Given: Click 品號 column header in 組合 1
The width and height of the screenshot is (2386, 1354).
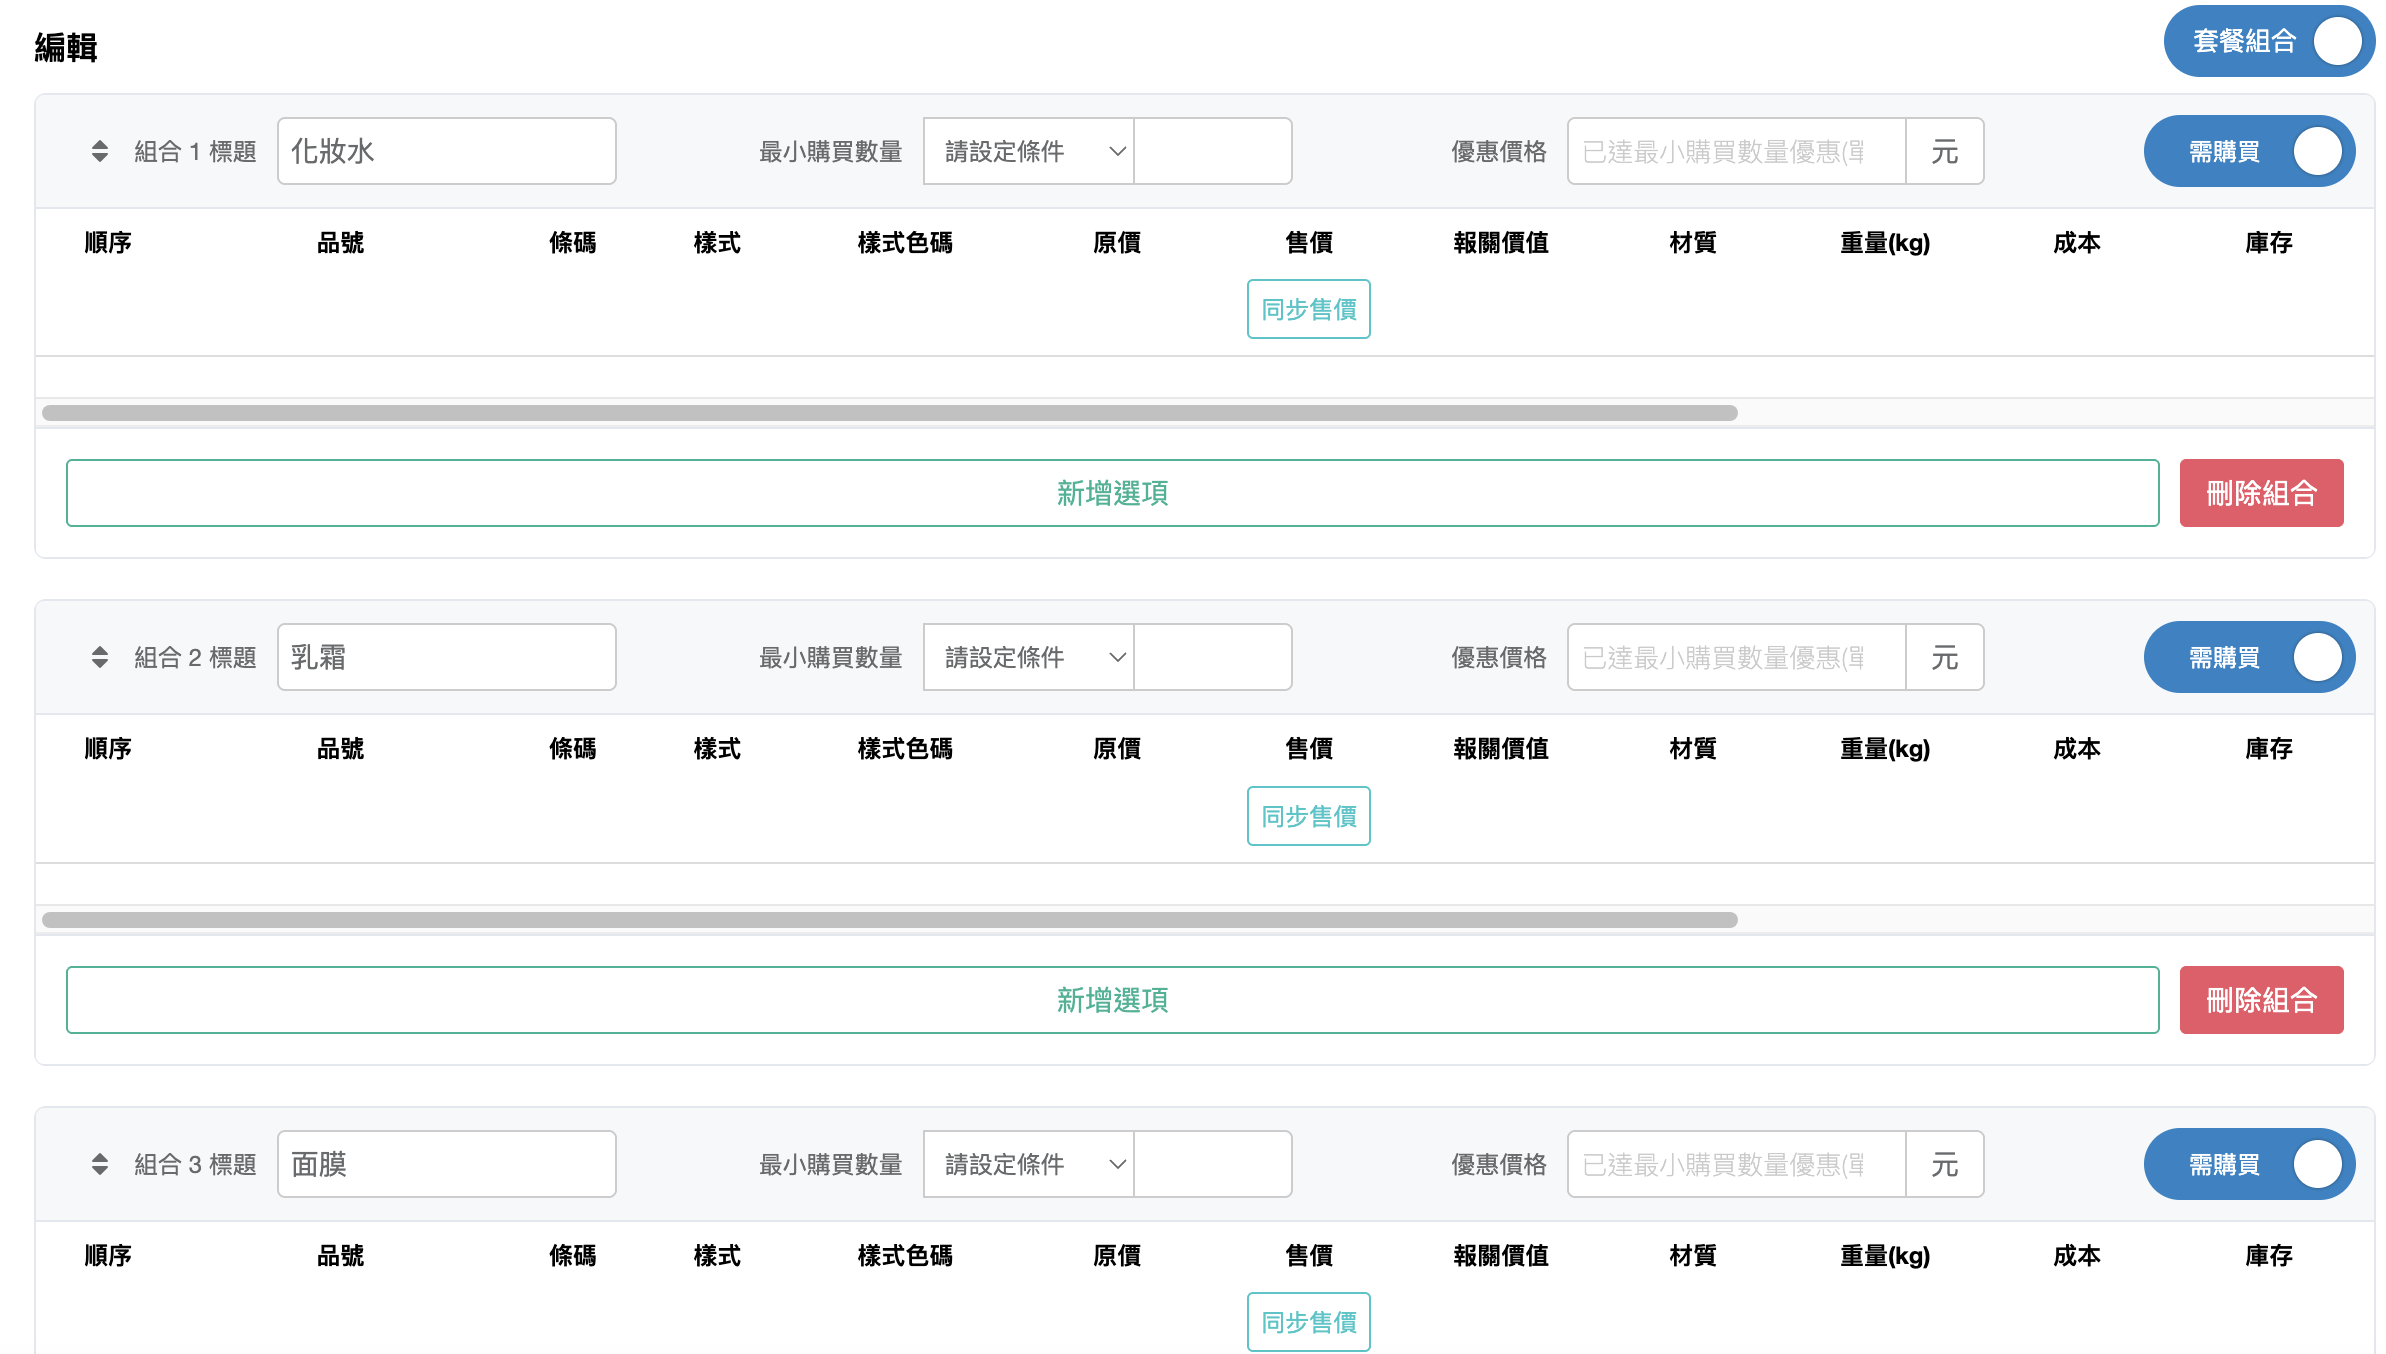Looking at the screenshot, I should point(340,242).
